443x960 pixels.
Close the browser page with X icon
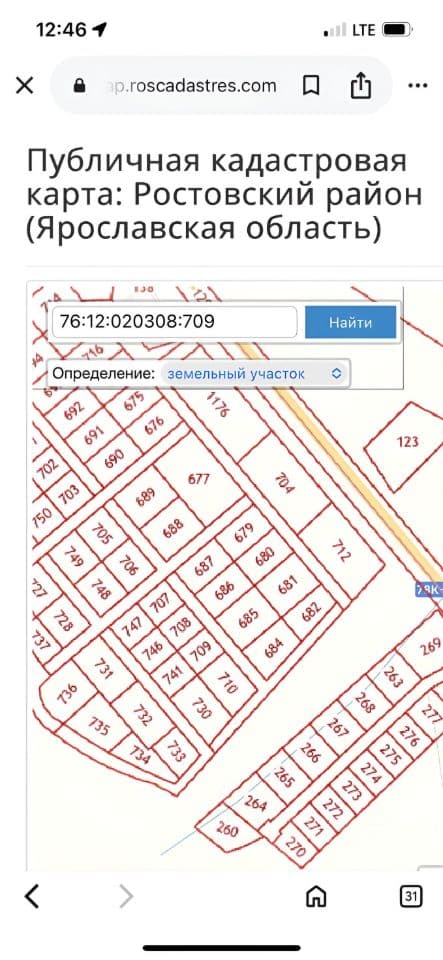click(x=24, y=86)
